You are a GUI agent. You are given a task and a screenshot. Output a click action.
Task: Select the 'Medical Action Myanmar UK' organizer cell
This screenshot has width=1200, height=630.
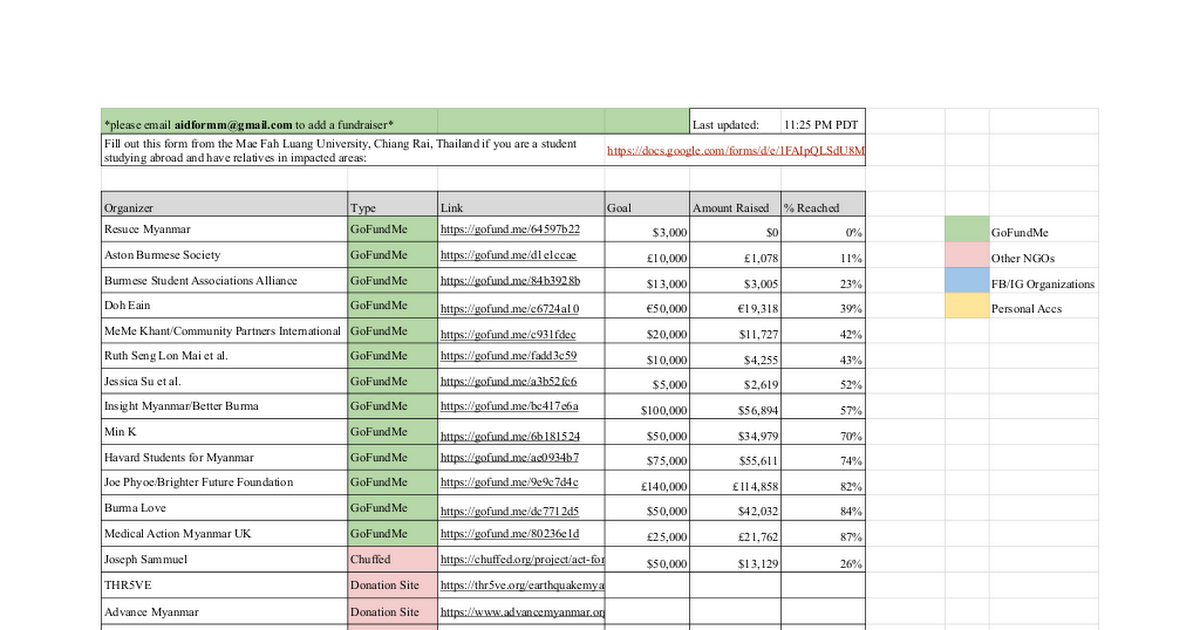(224, 535)
